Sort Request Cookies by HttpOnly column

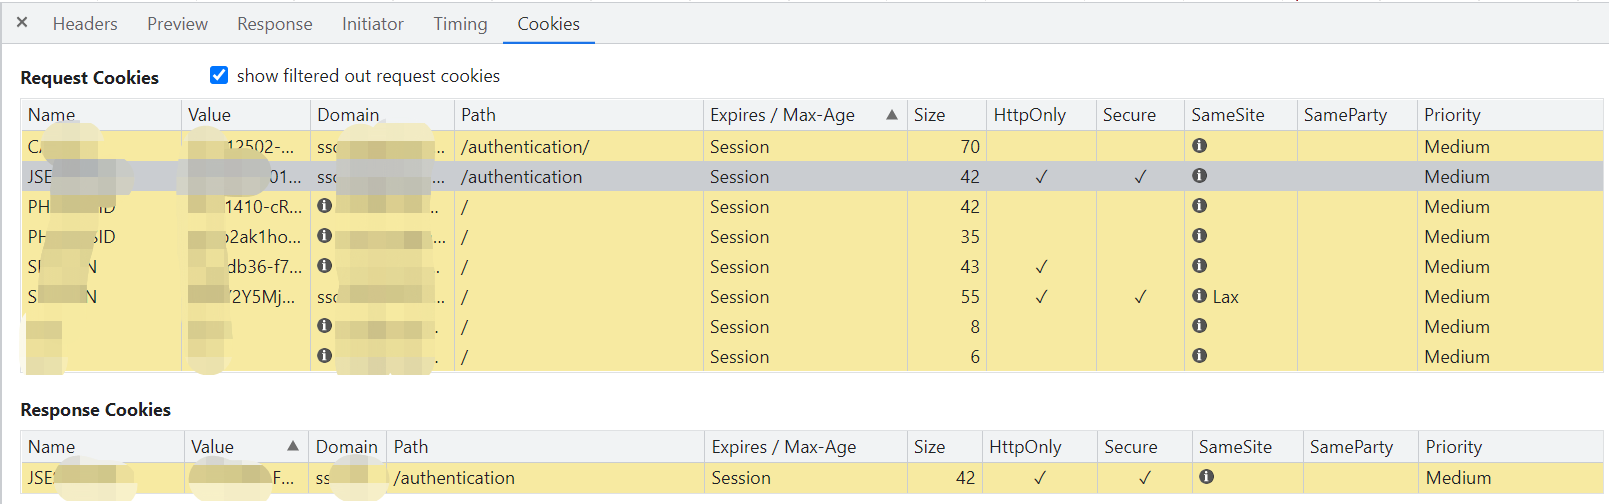[x=1029, y=115]
